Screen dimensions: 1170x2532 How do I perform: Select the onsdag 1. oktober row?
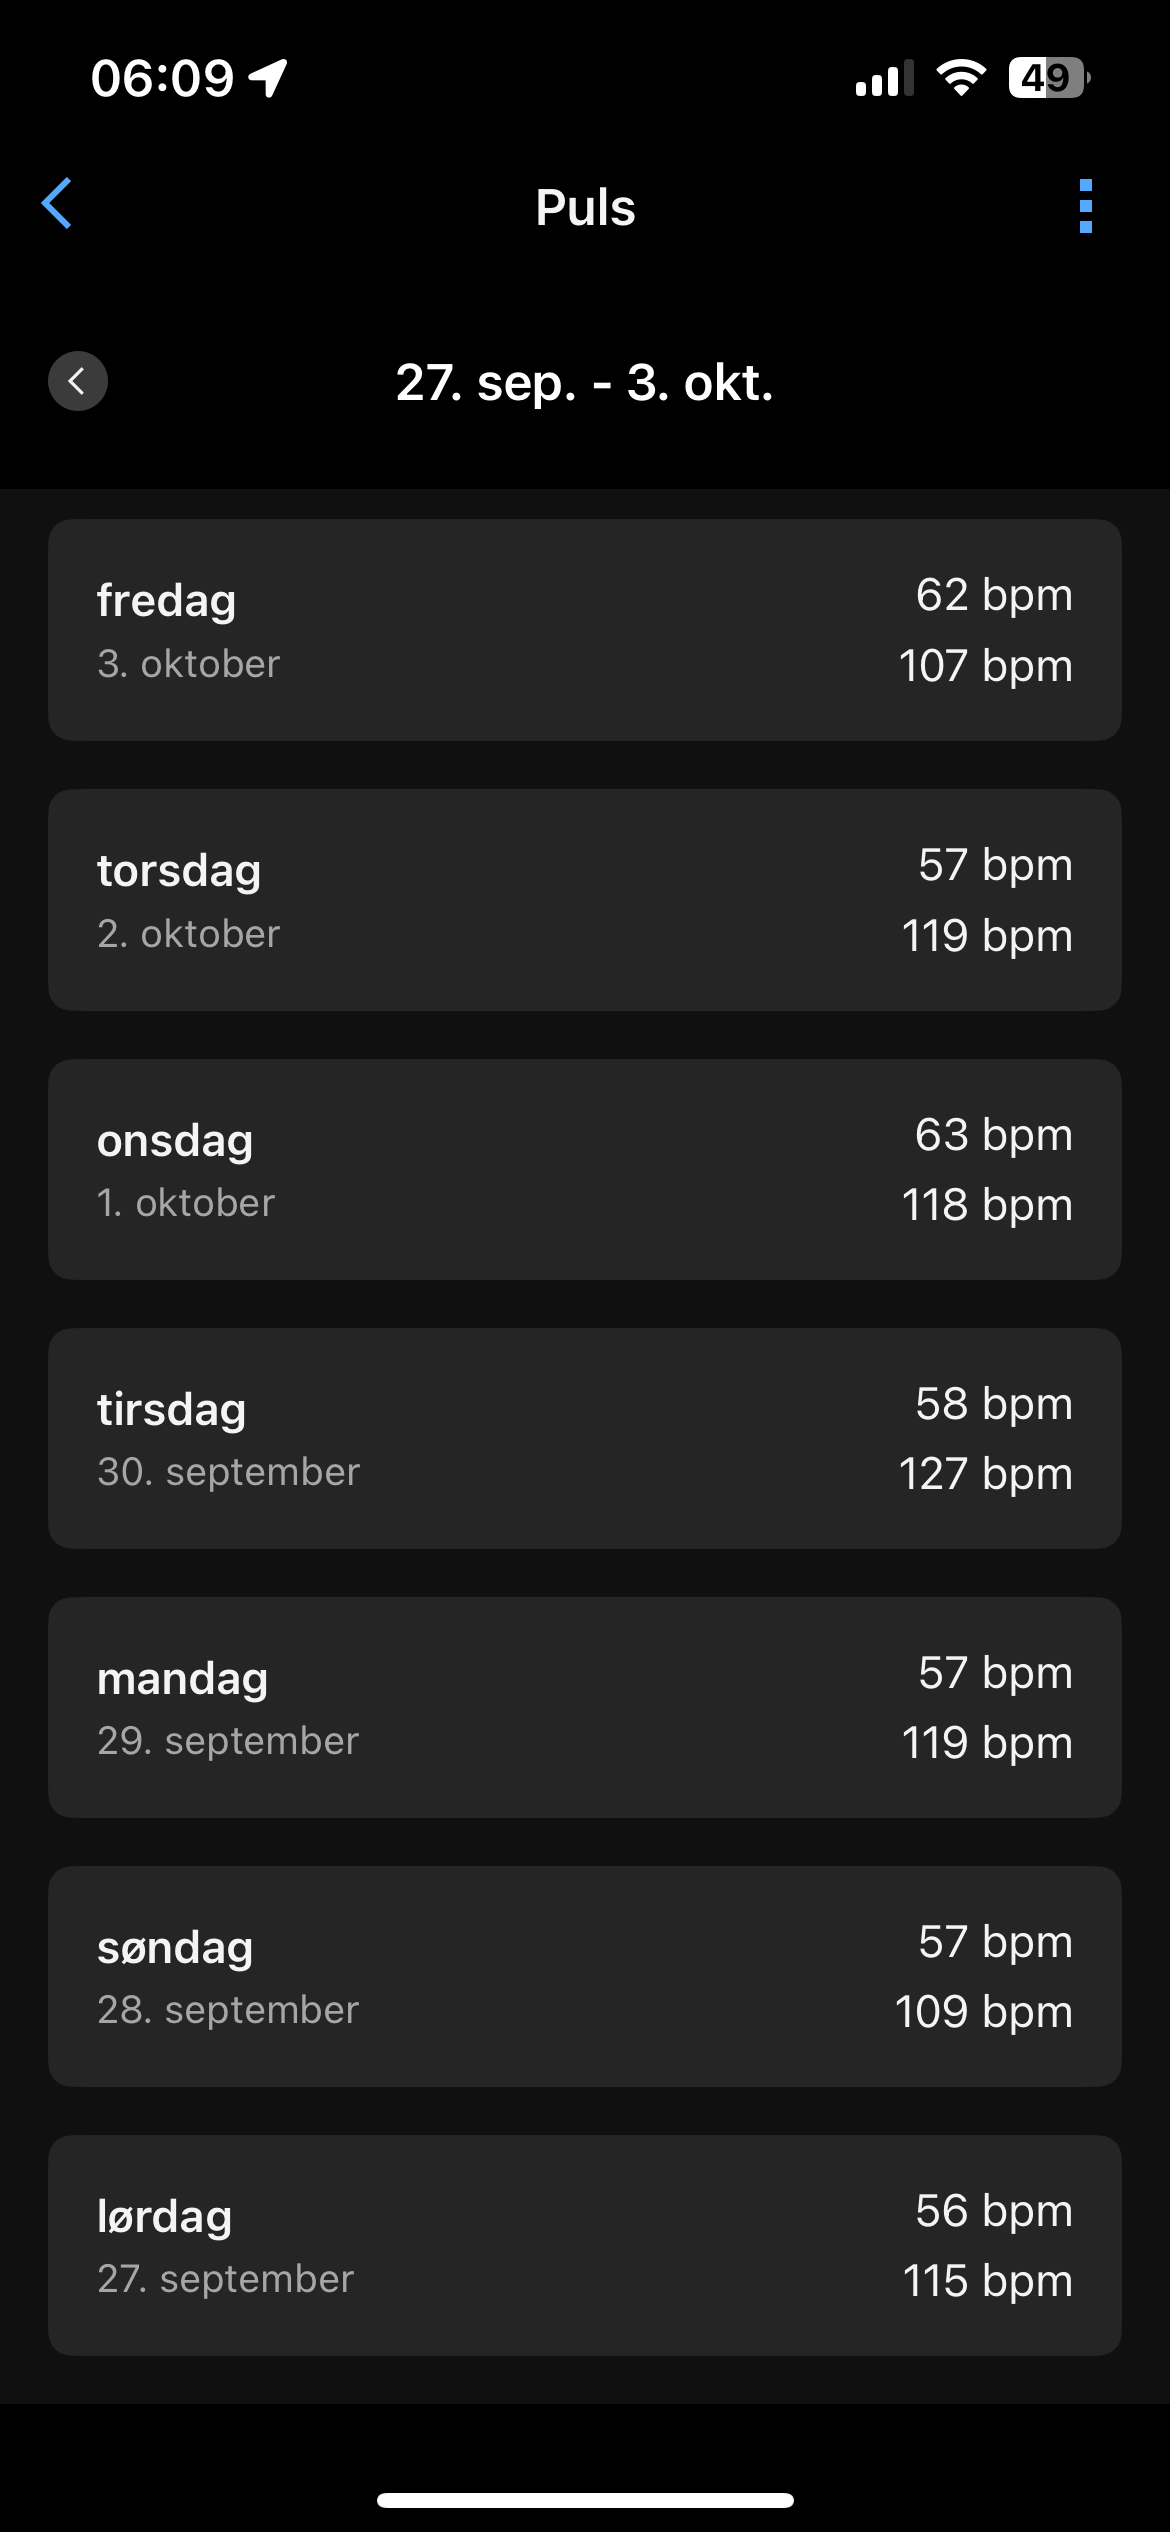(584, 1169)
